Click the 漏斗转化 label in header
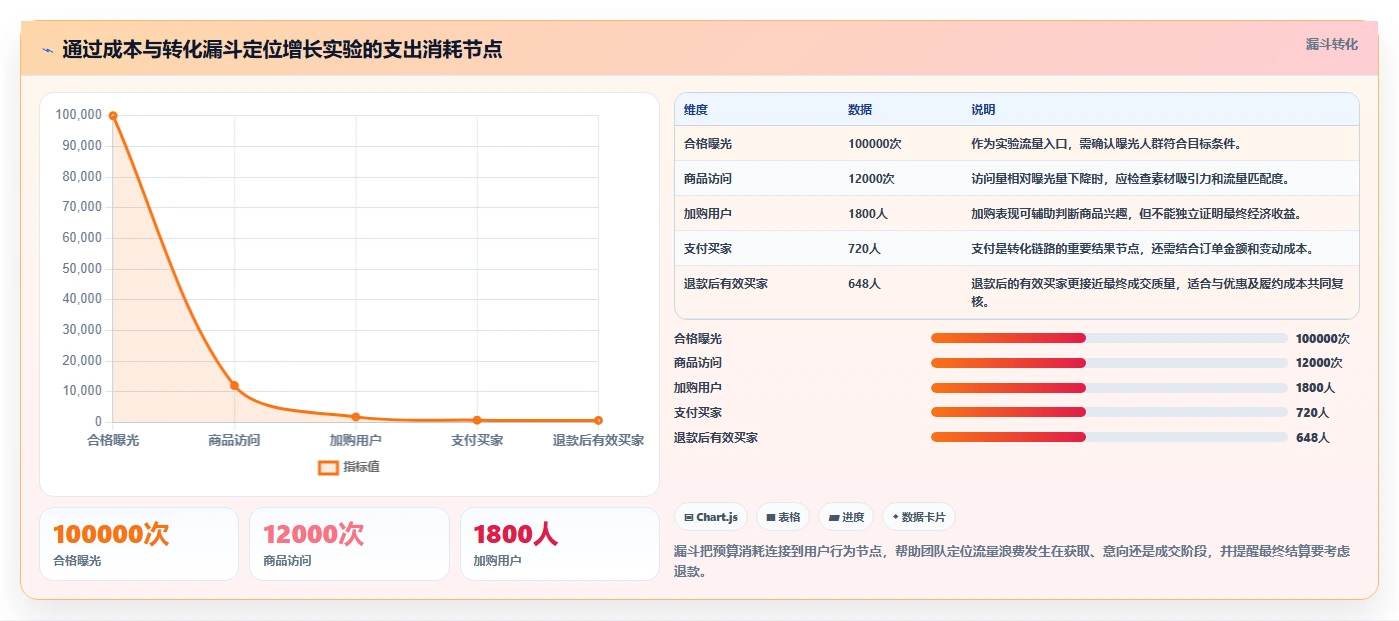This screenshot has height=621, width=1399. pyautogui.click(x=1332, y=44)
